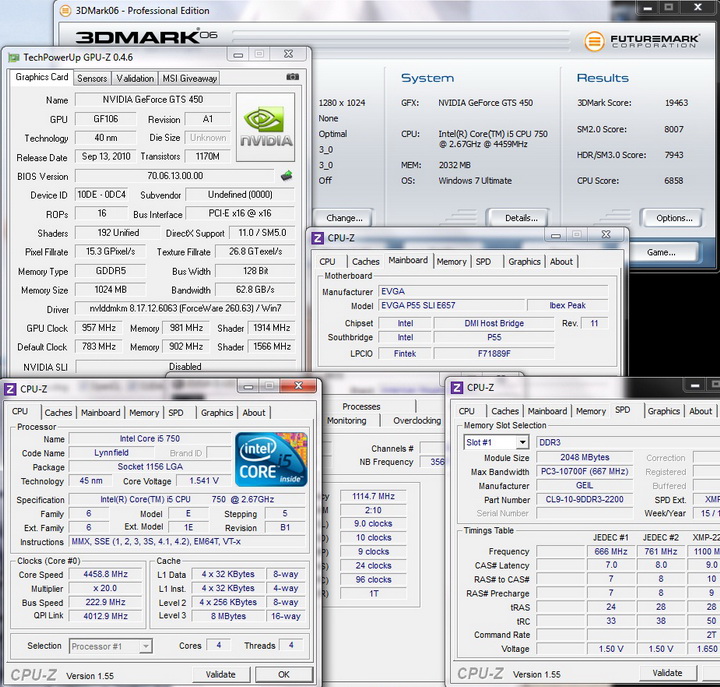Open About tab in bottom-left CPU-Z
The height and width of the screenshot is (687, 720).
click(253, 412)
